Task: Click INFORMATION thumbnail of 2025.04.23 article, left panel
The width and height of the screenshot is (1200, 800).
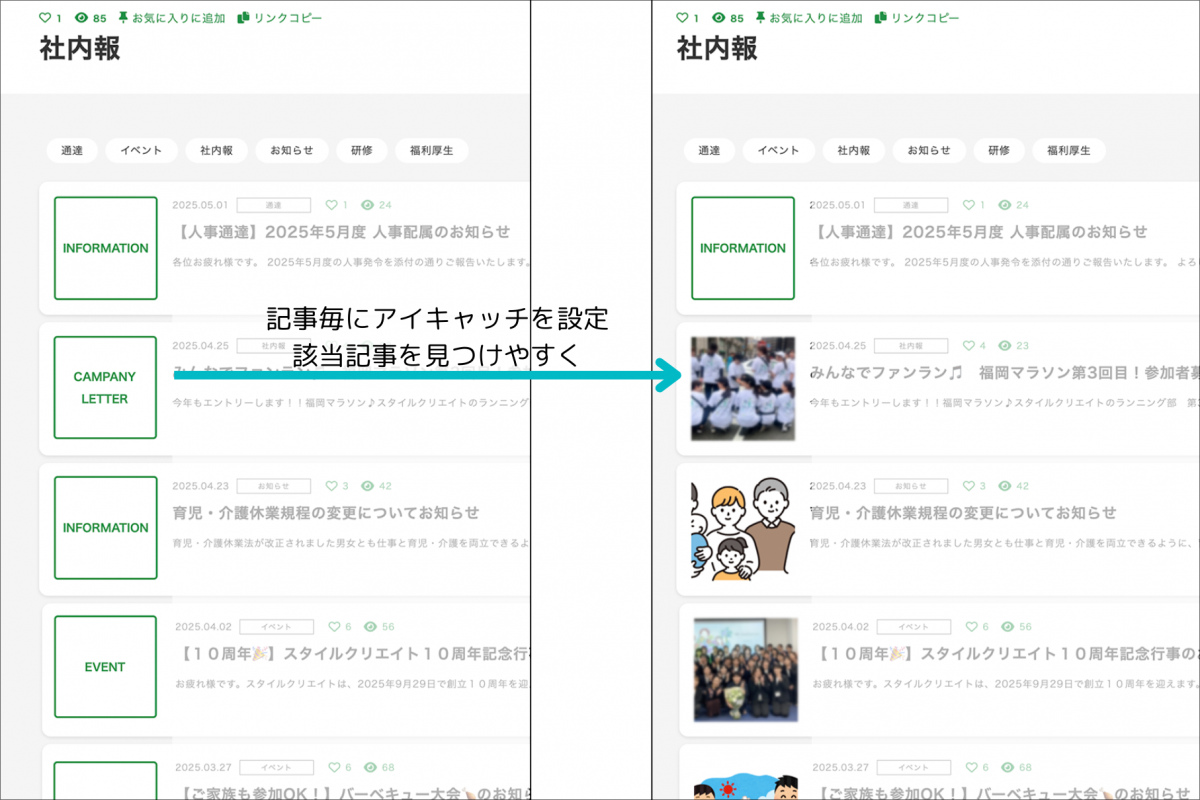Action: (105, 528)
